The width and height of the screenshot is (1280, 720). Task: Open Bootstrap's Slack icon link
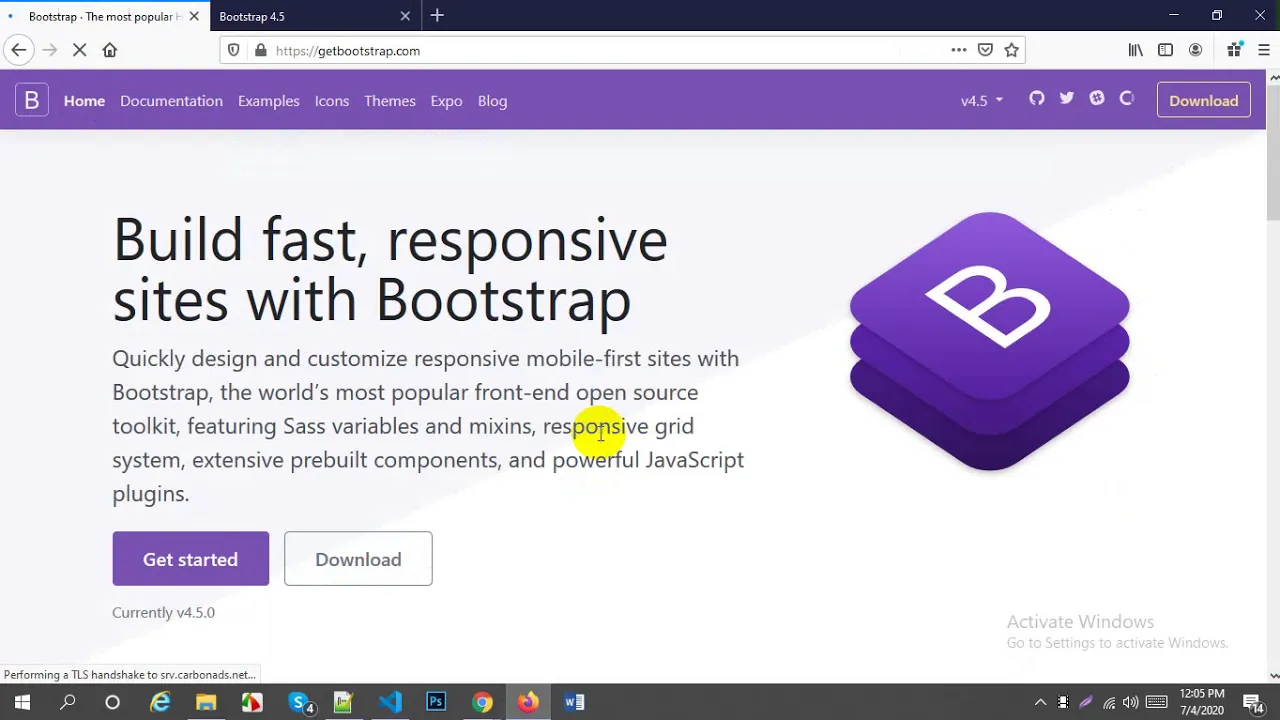click(x=1097, y=98)
